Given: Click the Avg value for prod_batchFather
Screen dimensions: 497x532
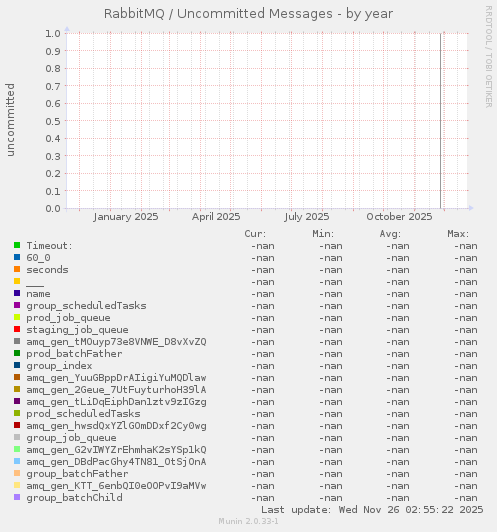Looking at the screenshot, I should [398, 354].
